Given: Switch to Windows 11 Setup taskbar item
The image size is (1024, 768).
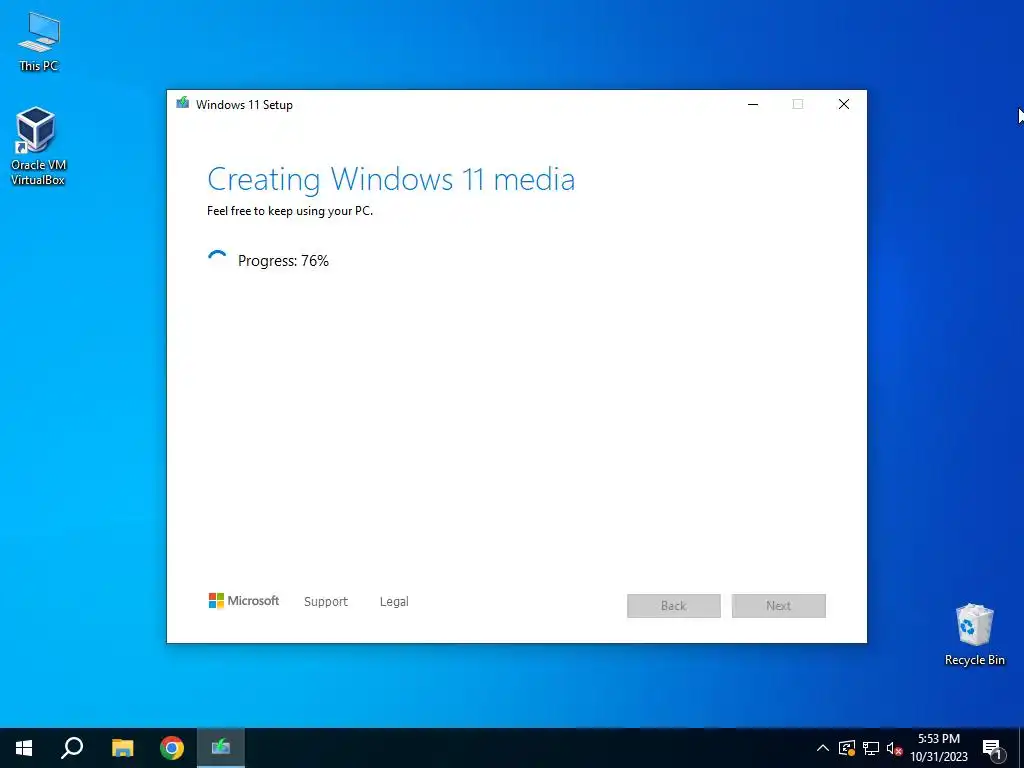Looking at the screenshot, I should point(221,748).
